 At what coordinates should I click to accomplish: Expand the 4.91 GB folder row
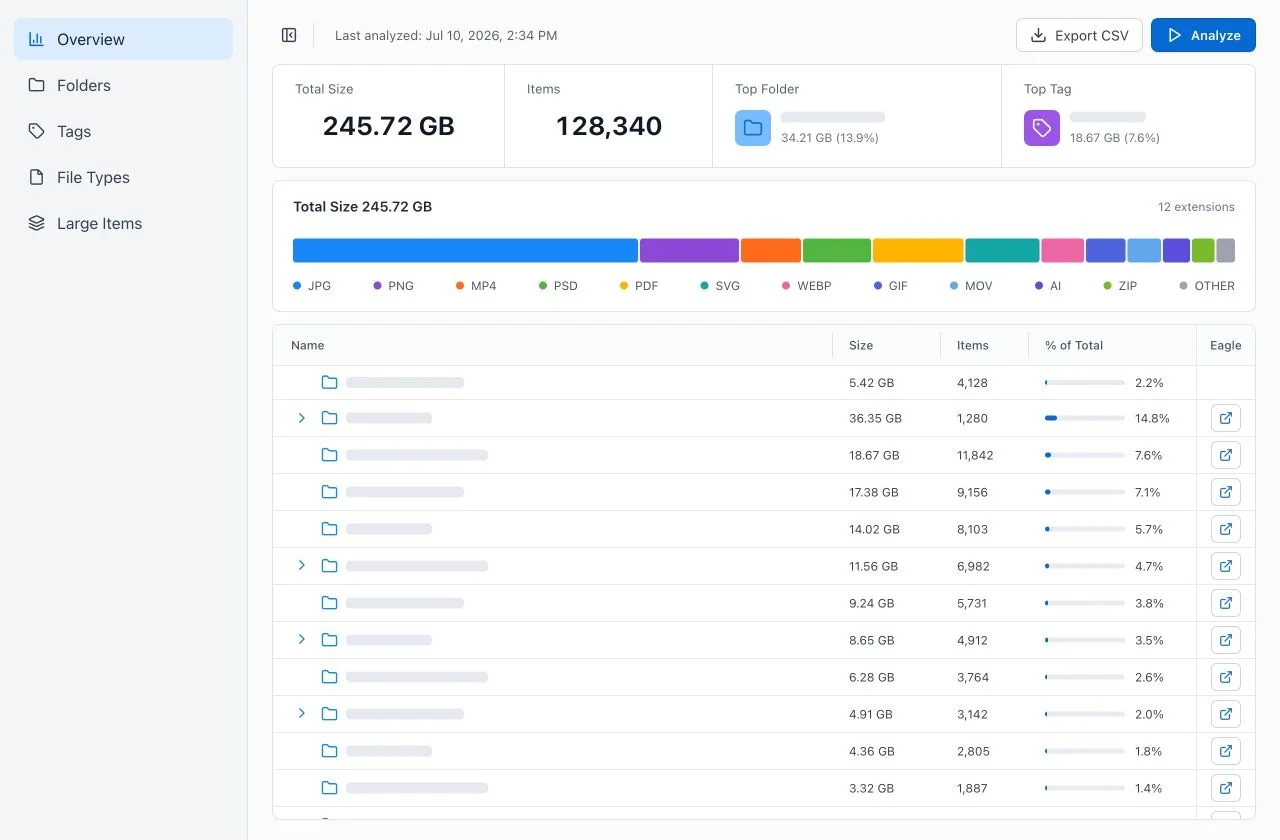tap(302, 714)
